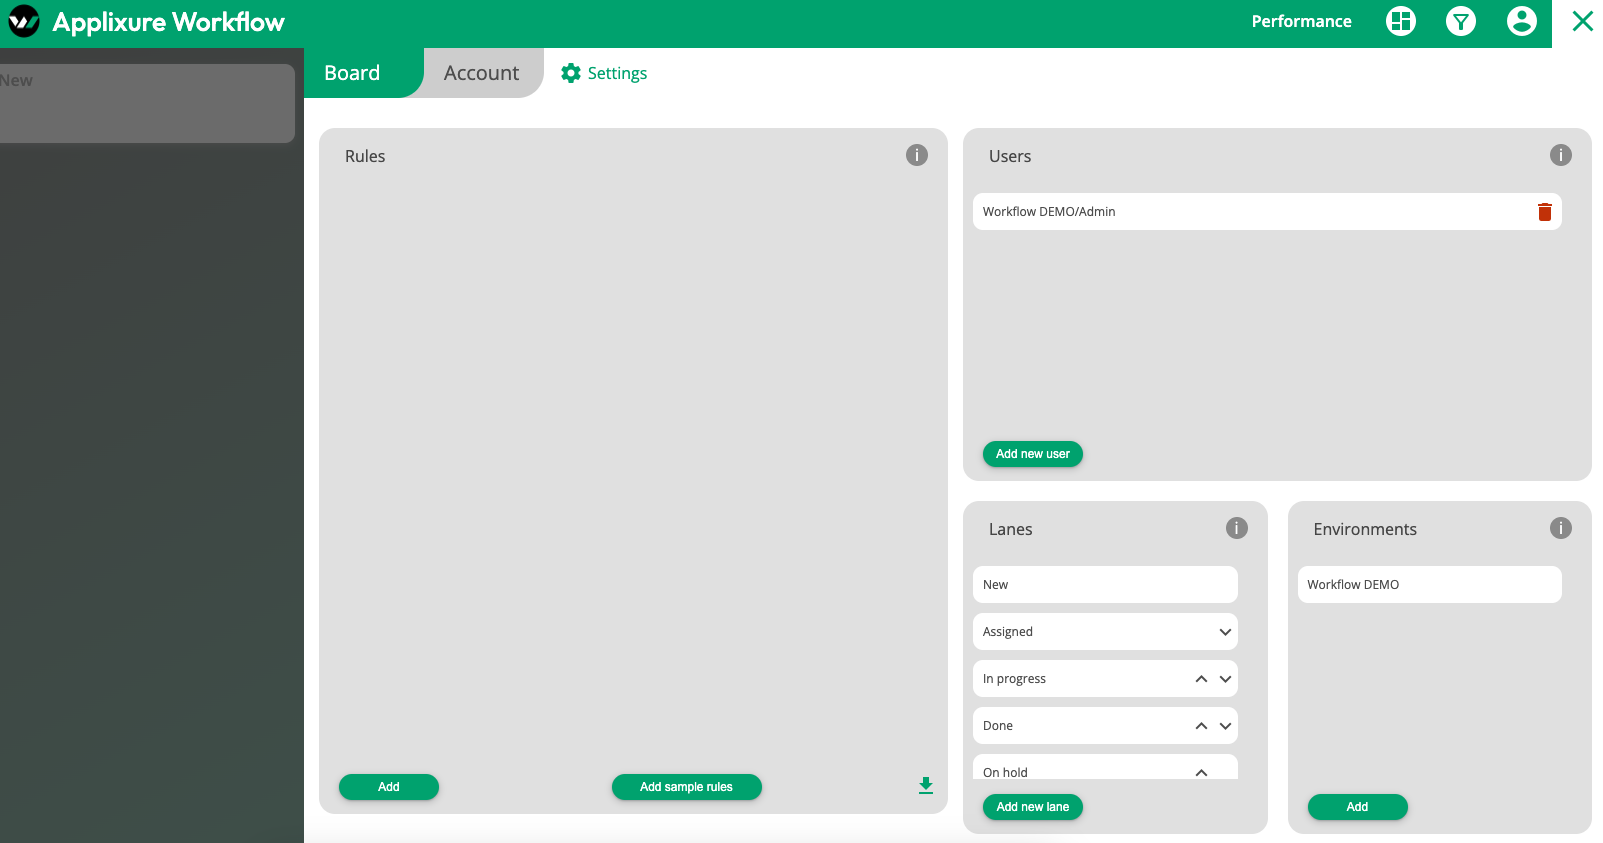Delete the Workflow DEMO/Admin user
The image size is (1603, 843).
pos(1545,212)
